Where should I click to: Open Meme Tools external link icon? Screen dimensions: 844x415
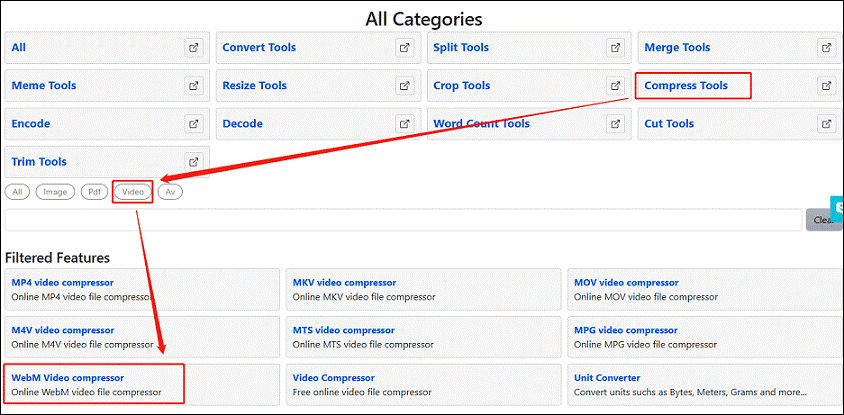pyautogui.click(x=193, y=86)
